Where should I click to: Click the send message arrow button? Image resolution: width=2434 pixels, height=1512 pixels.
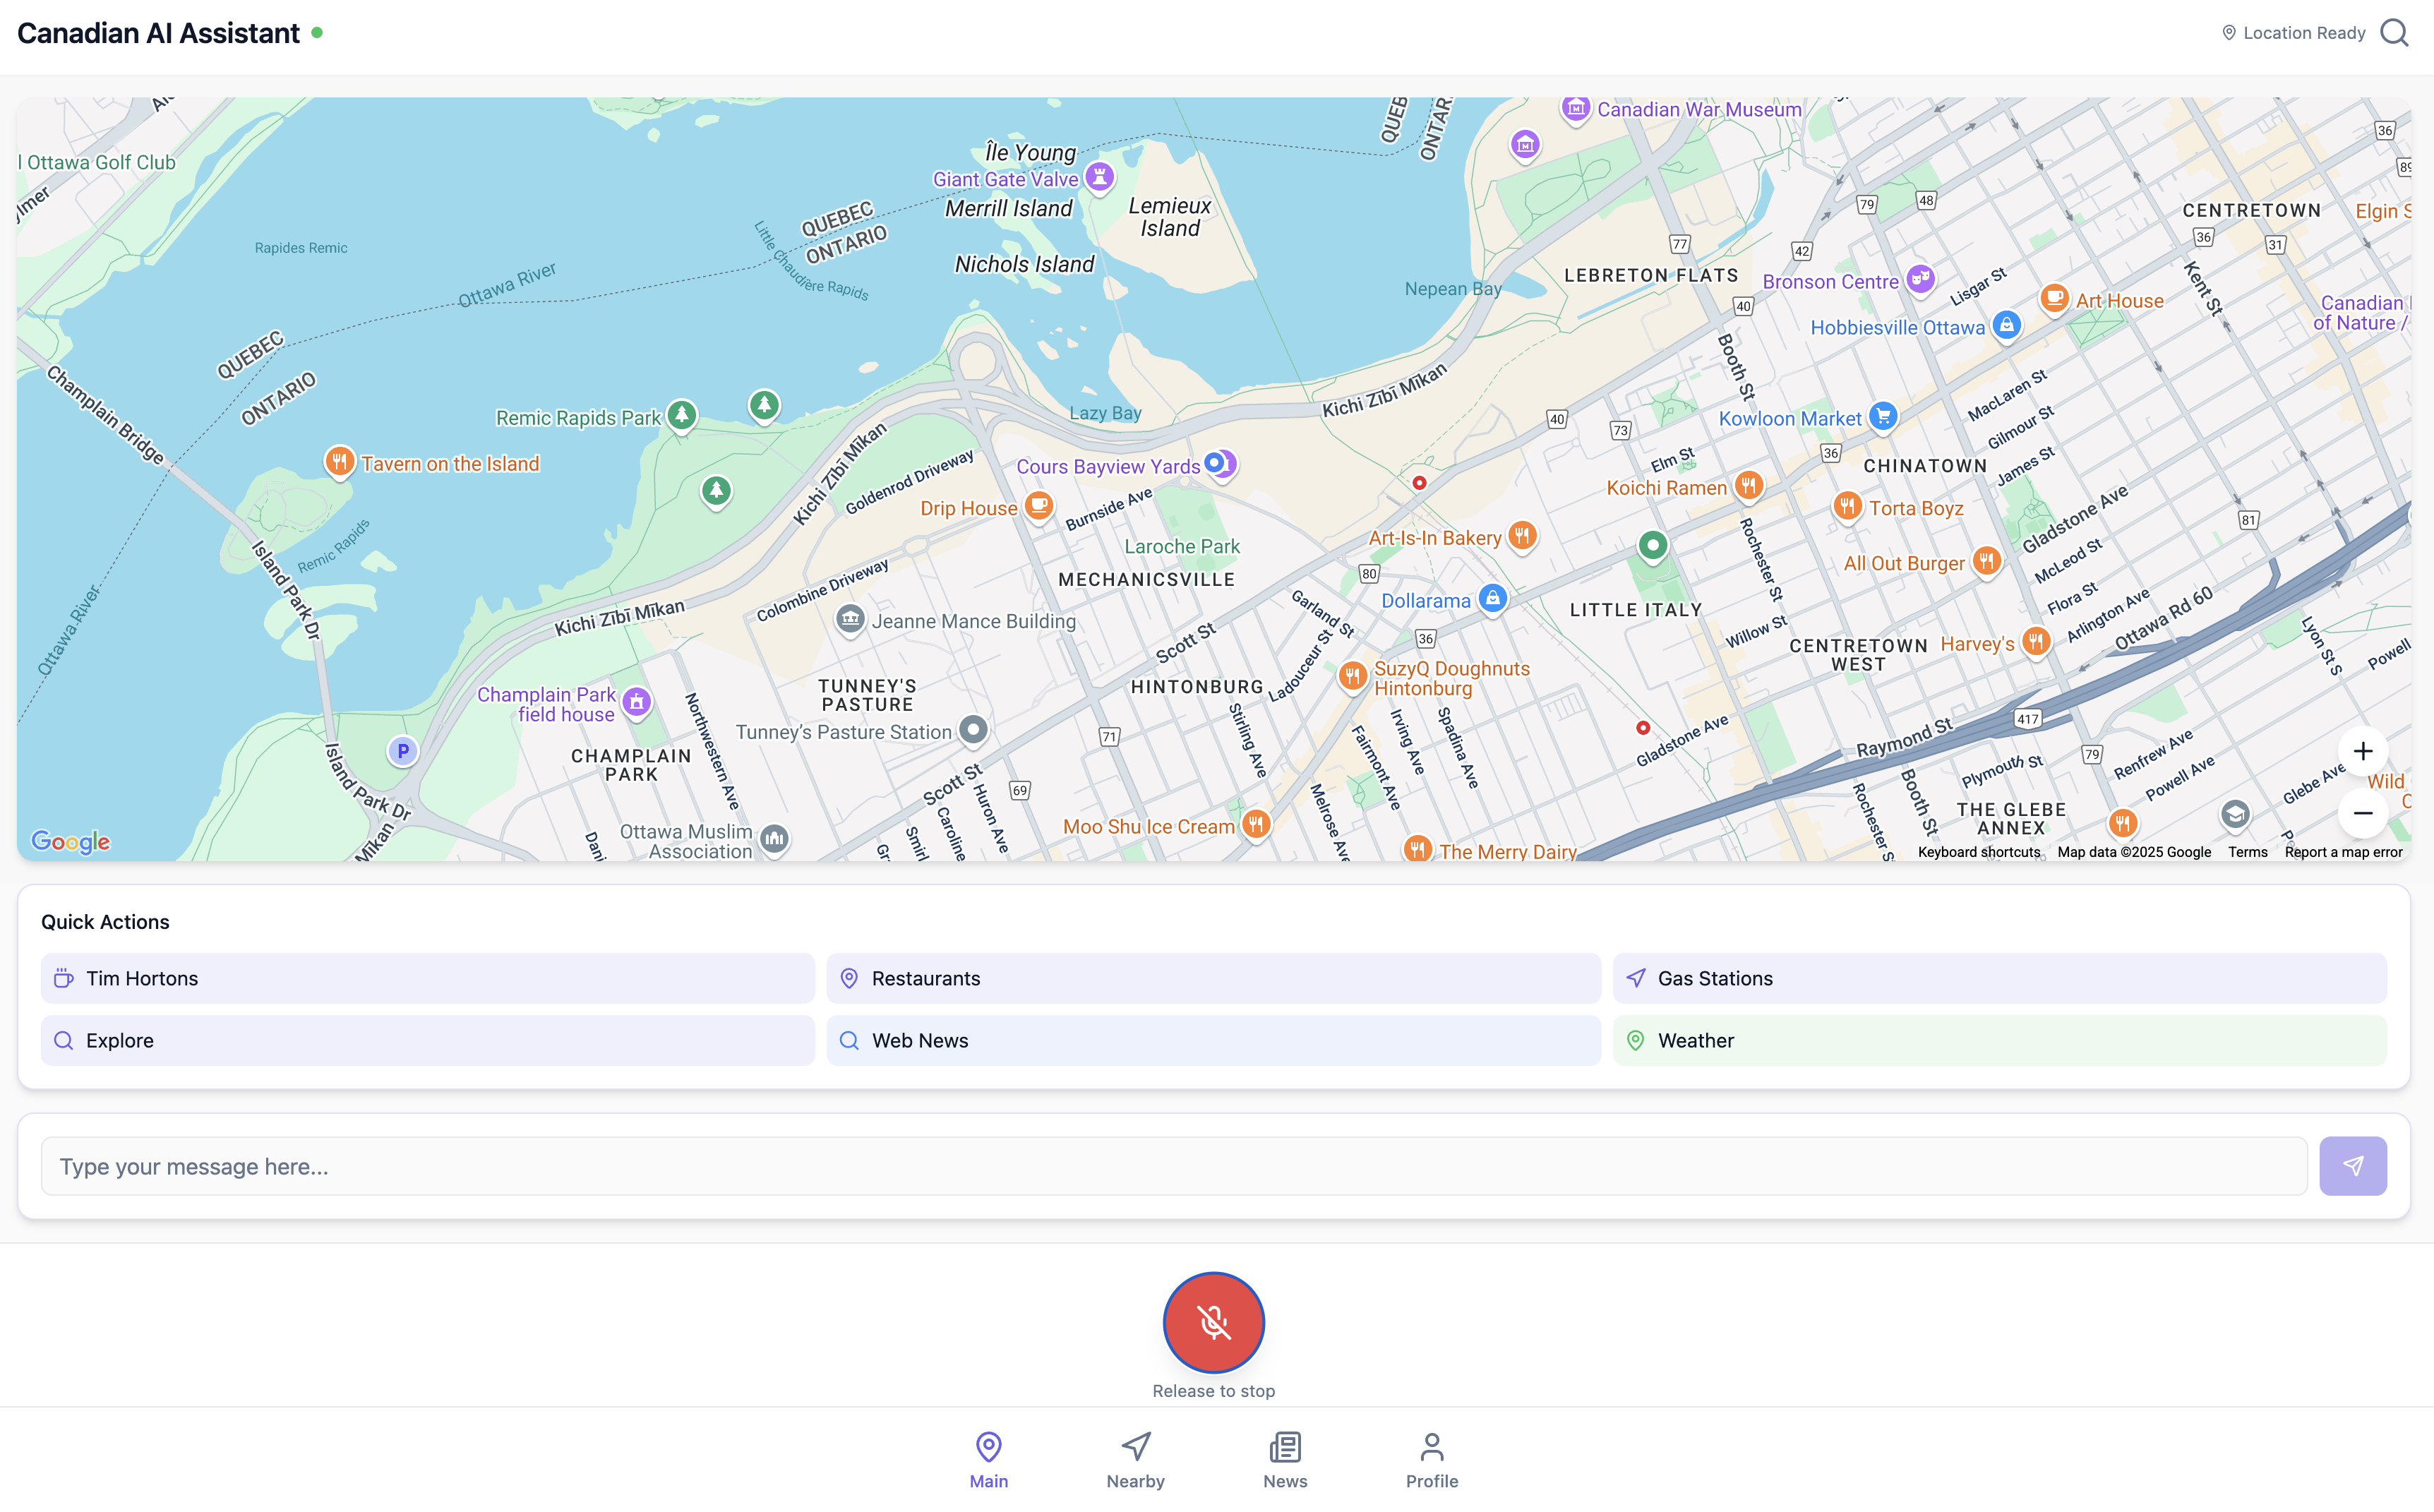[x=2352, y=1166]
